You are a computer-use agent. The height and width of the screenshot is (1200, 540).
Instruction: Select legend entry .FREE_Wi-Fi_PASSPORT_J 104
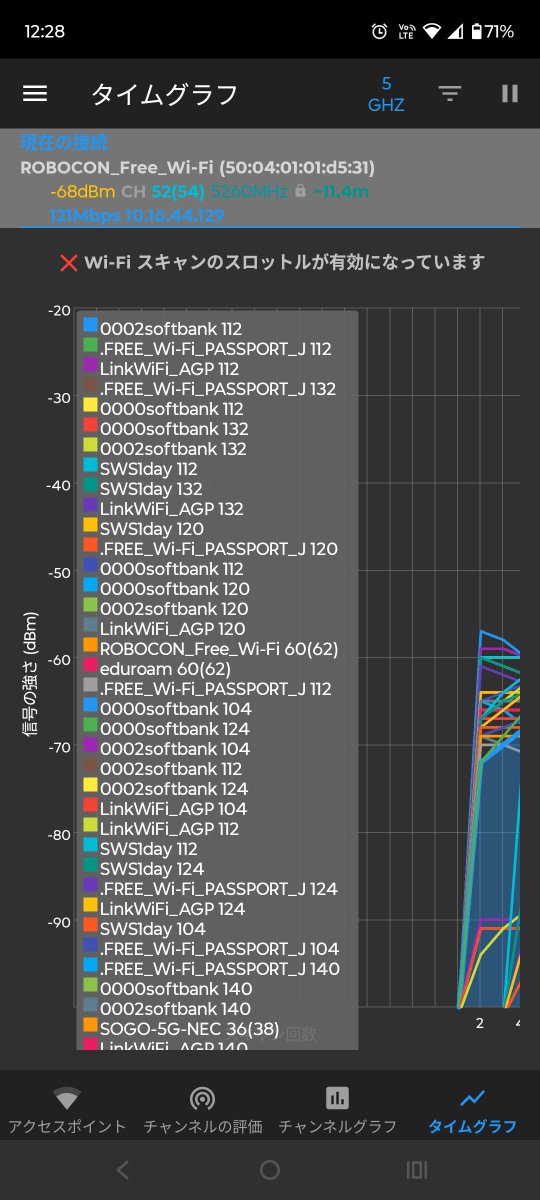click(212, 948)
